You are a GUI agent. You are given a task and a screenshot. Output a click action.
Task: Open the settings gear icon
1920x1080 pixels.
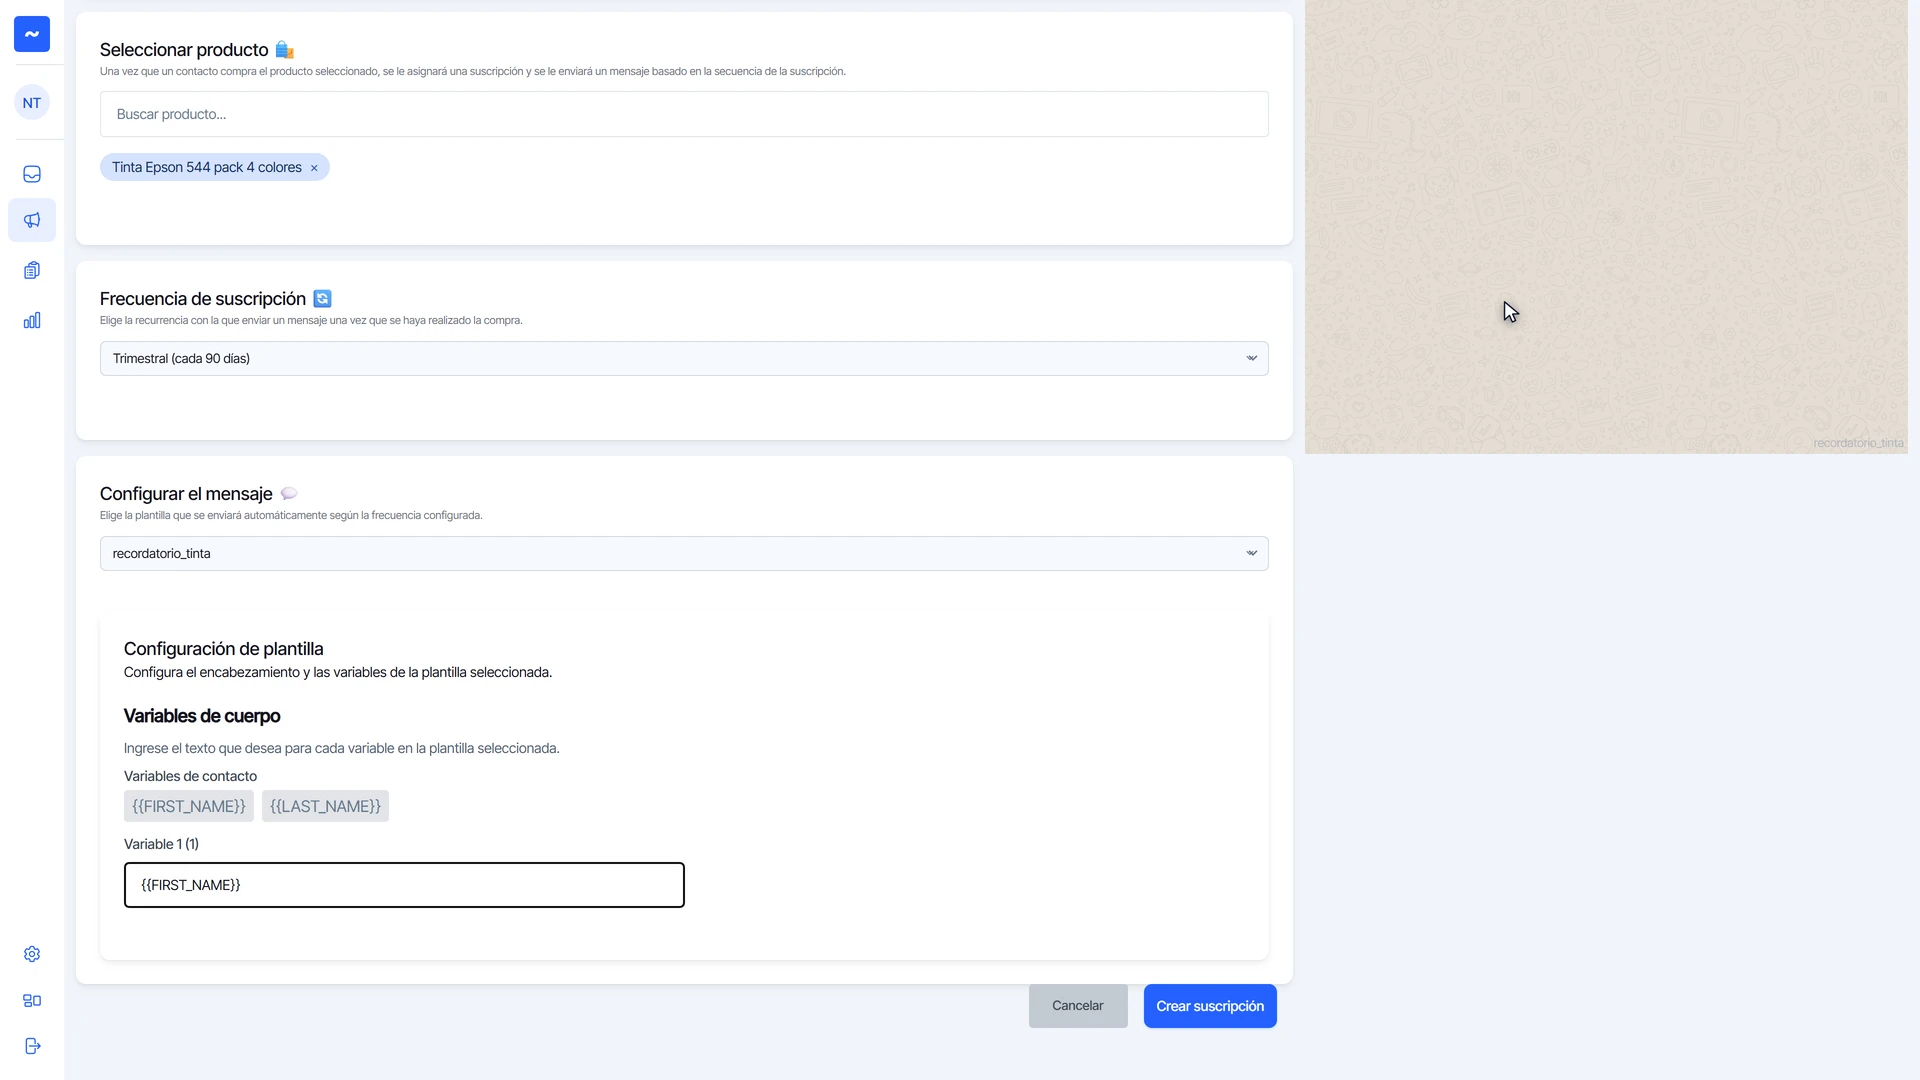point(32,954)
